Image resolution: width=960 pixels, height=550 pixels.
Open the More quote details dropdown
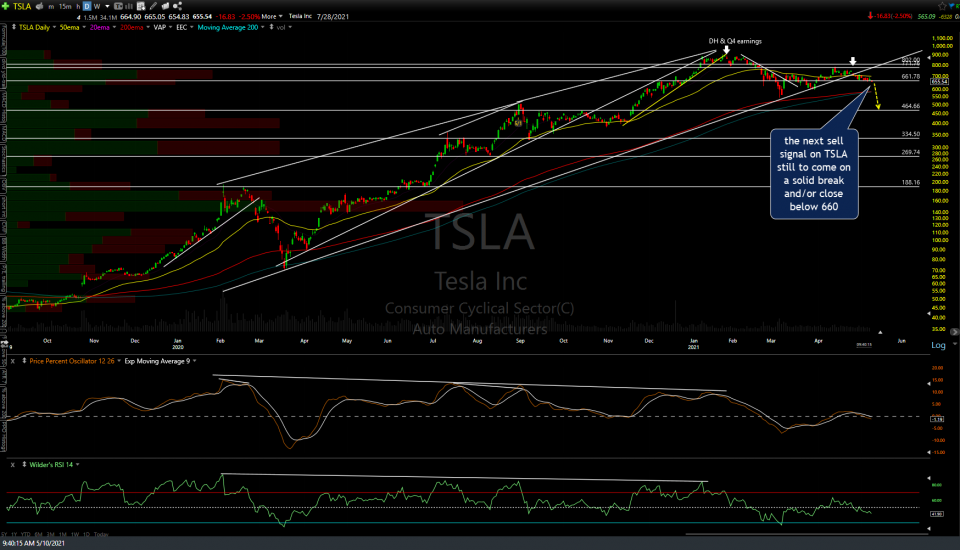pos(272,17)
